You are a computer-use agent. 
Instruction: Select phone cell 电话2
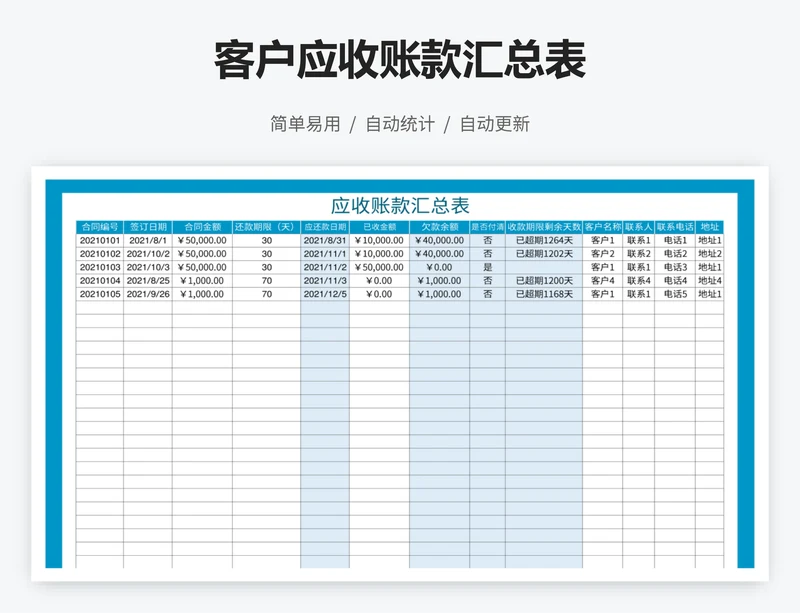pyautogui.click(x=675, y=254)
